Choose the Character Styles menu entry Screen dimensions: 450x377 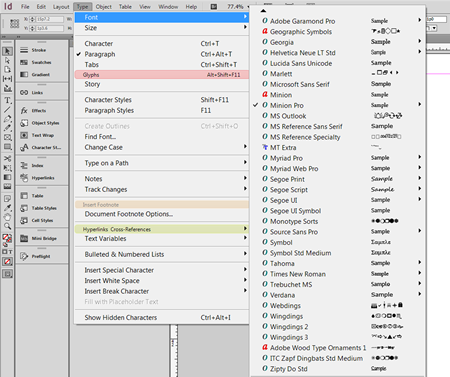coord(162,100)
